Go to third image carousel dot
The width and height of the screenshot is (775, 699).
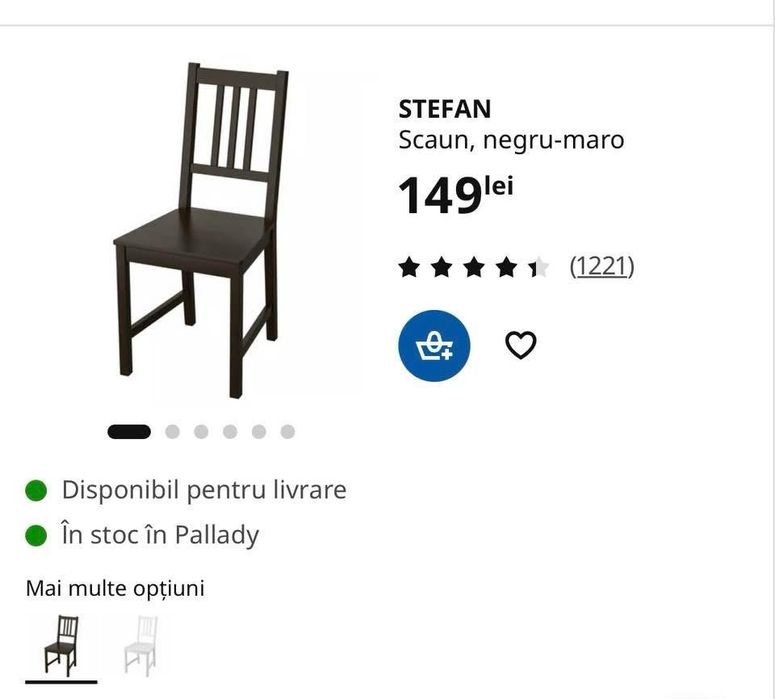pos(201,432)
